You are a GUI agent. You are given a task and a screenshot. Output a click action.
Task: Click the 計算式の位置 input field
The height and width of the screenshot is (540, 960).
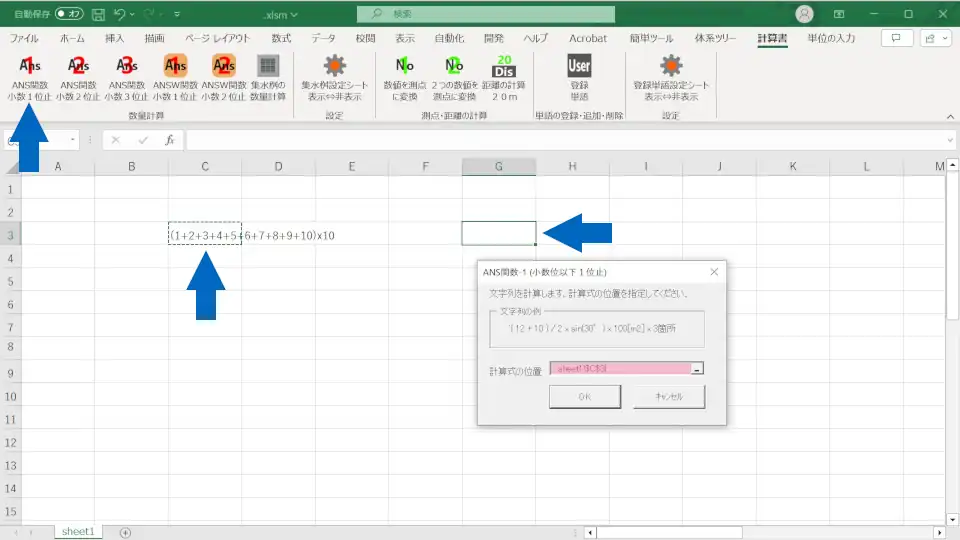(620, 369)
